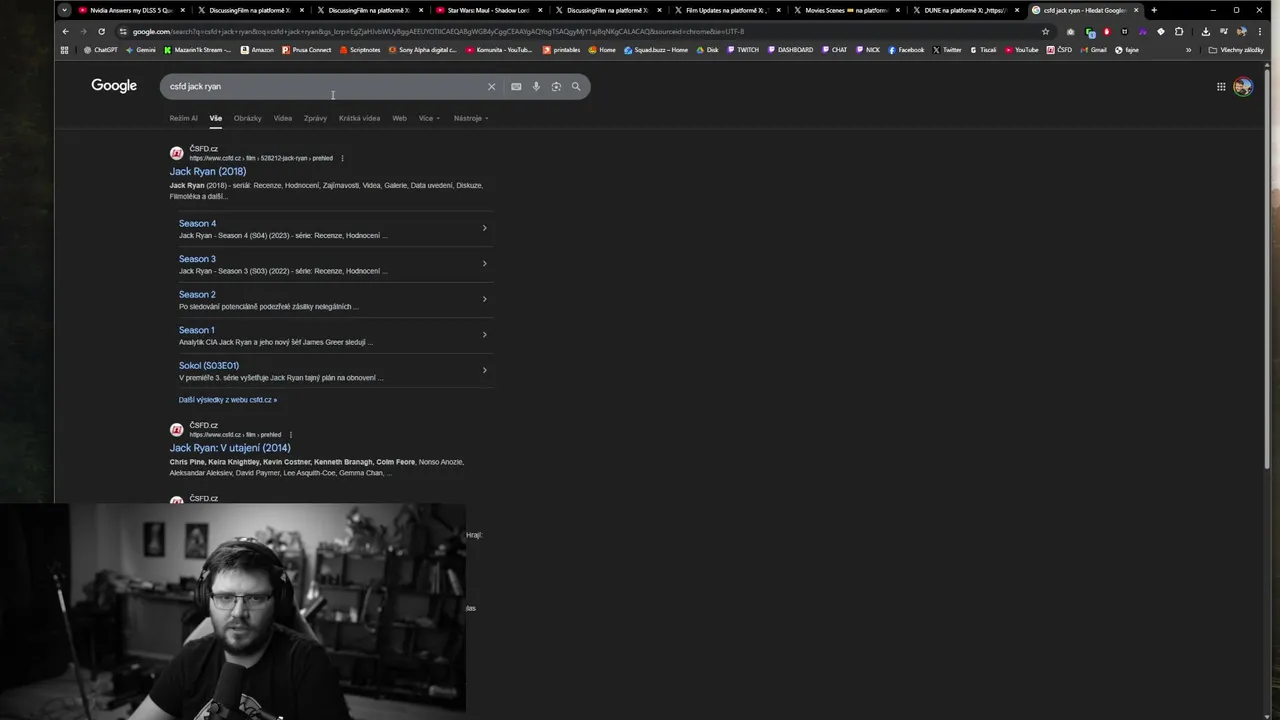Open the Gemini bookmark
Image resolution: width=1280 pixels, height=720 pixels.
tap(141, 50)
